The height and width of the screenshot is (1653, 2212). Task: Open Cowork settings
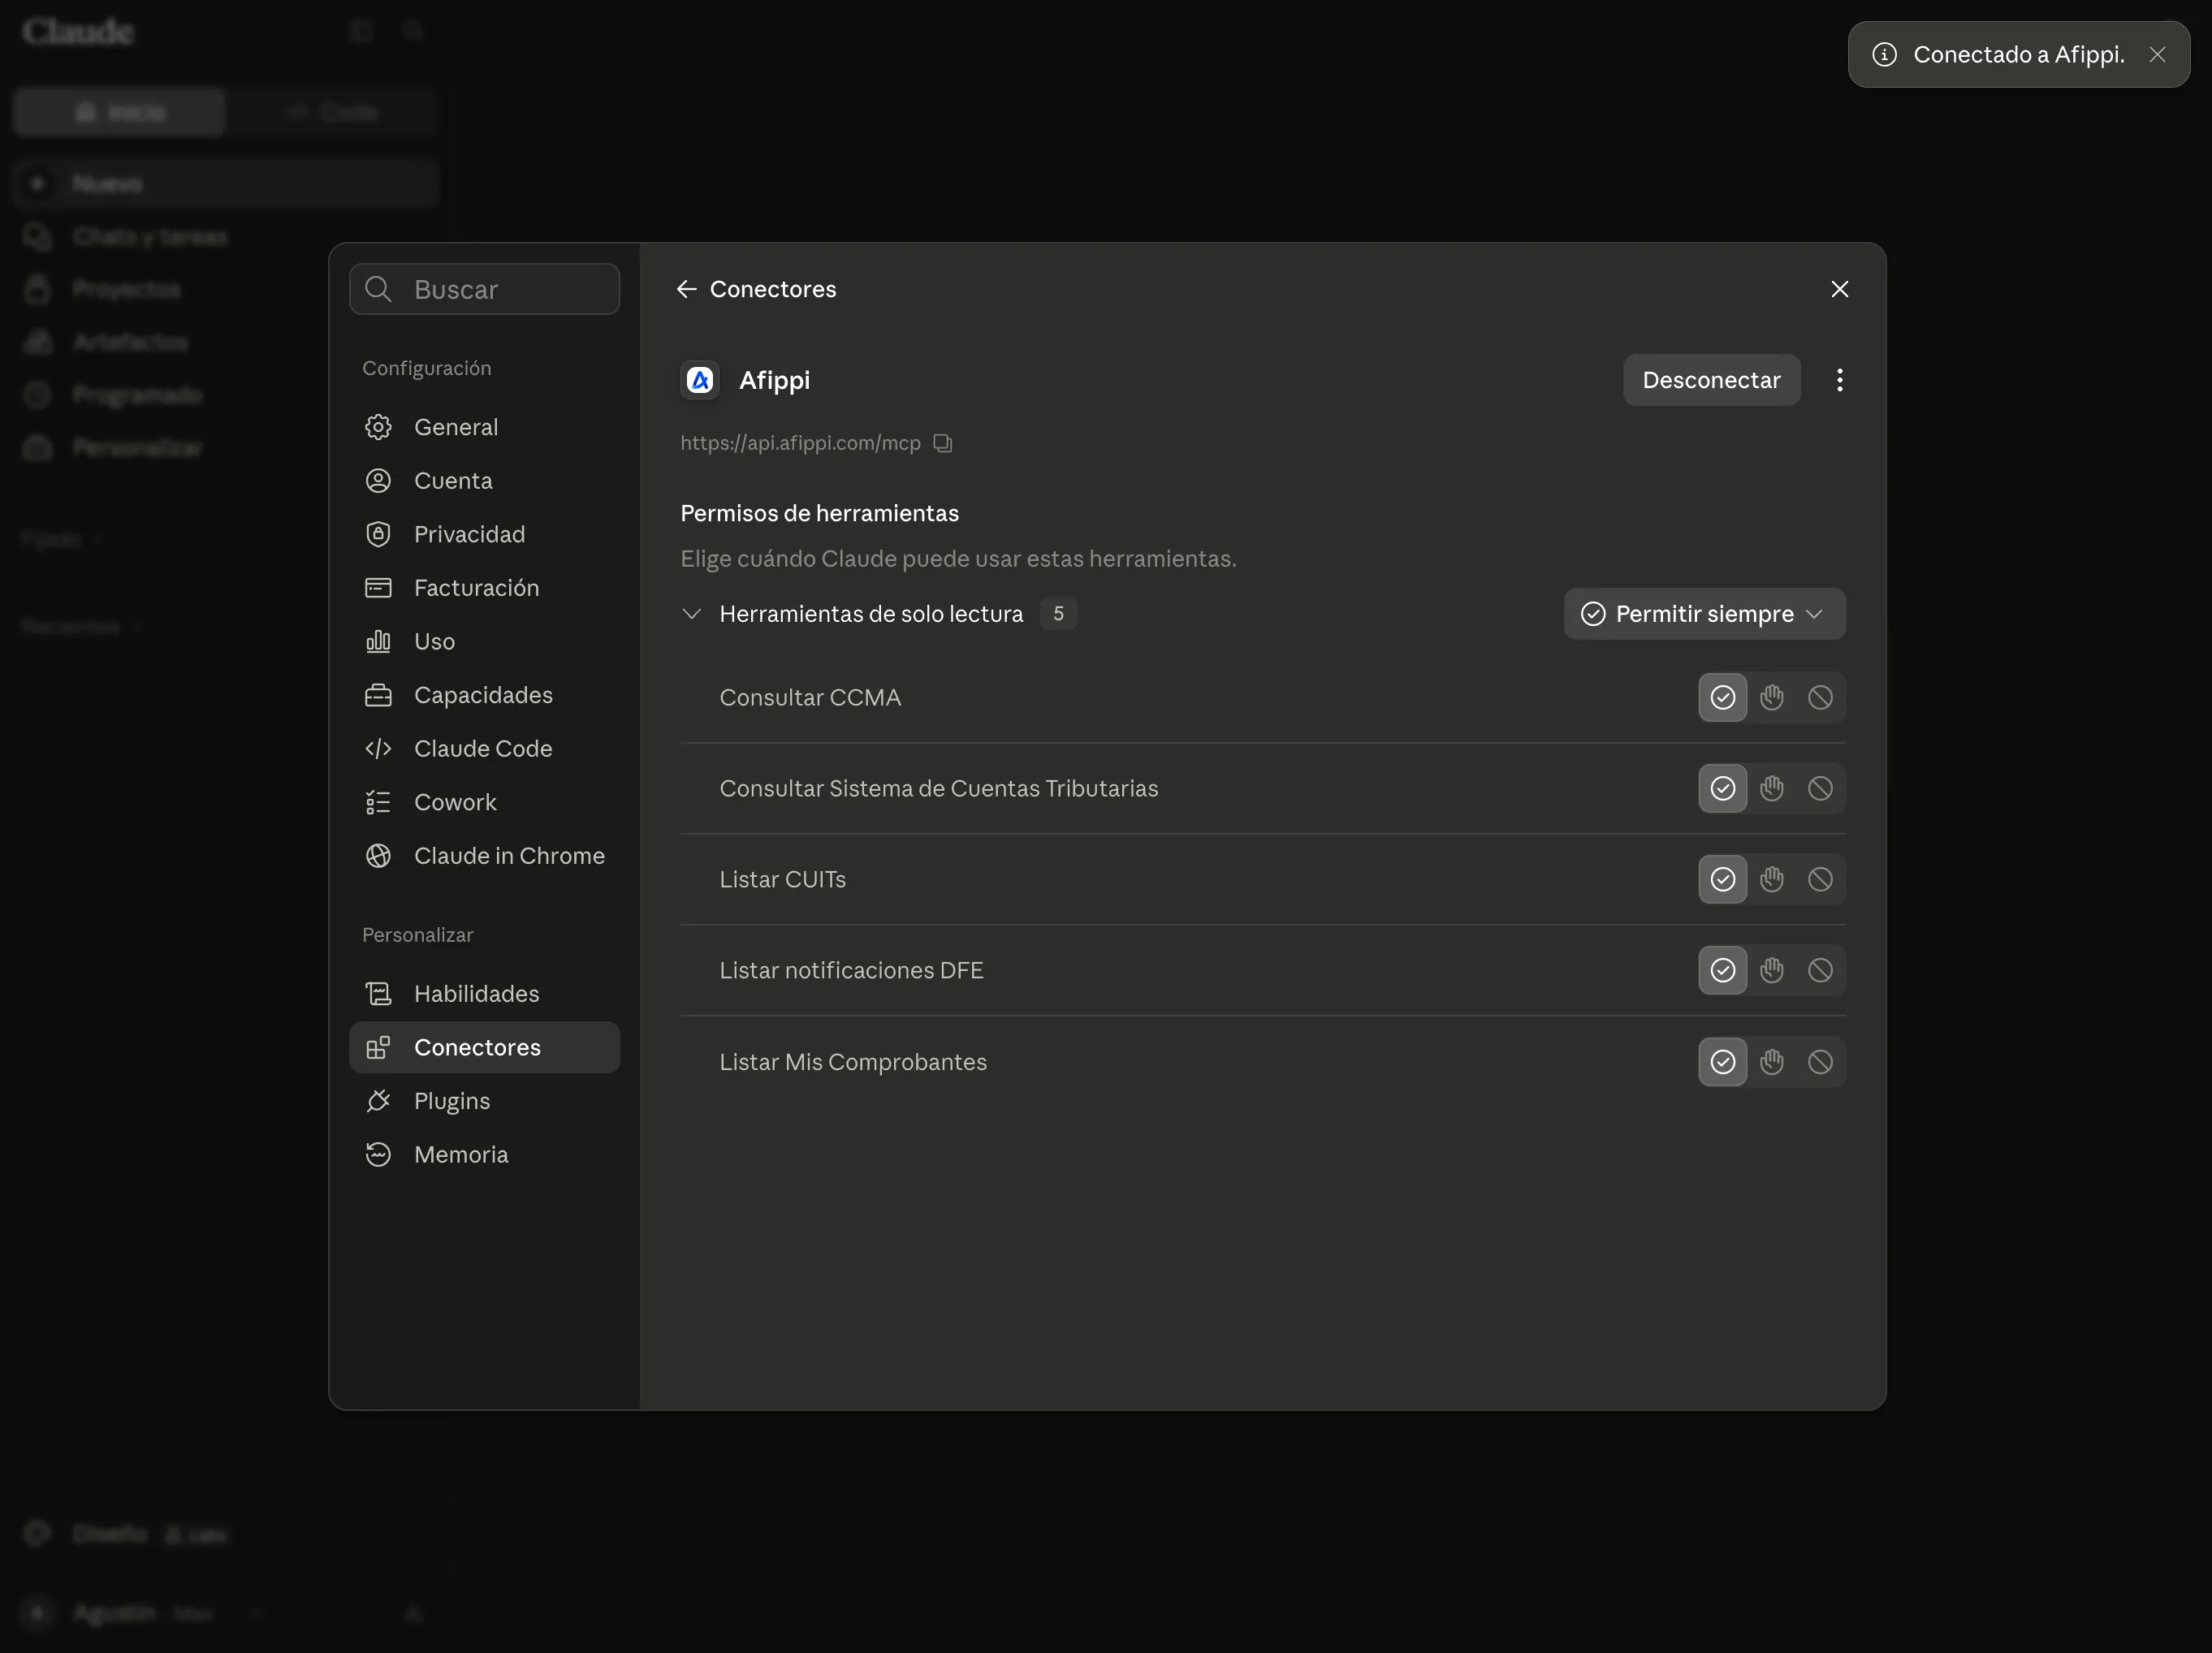click(484, 803)
